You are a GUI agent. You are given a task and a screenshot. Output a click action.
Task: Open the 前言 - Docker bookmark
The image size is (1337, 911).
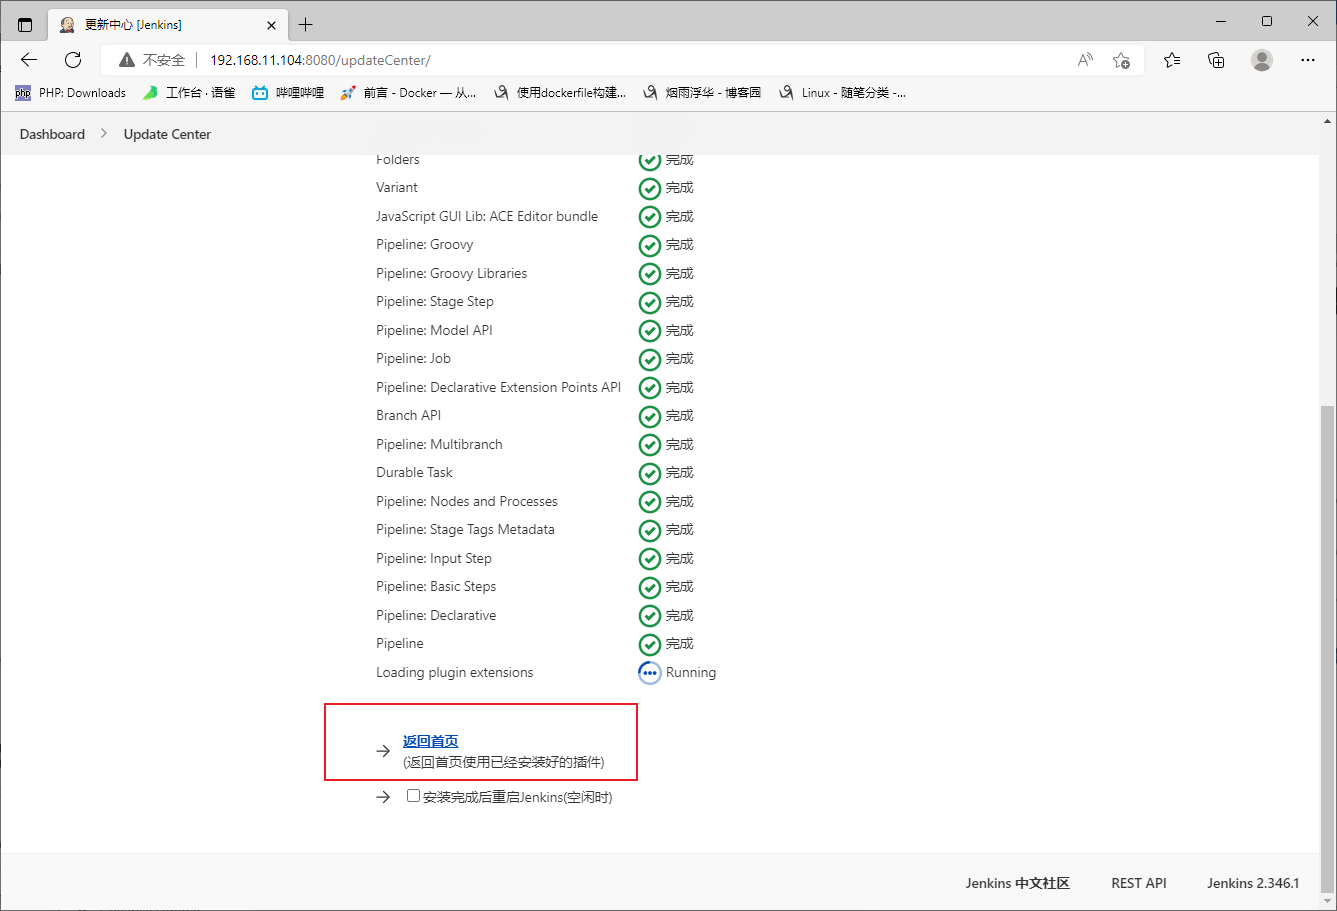[408, 93]
